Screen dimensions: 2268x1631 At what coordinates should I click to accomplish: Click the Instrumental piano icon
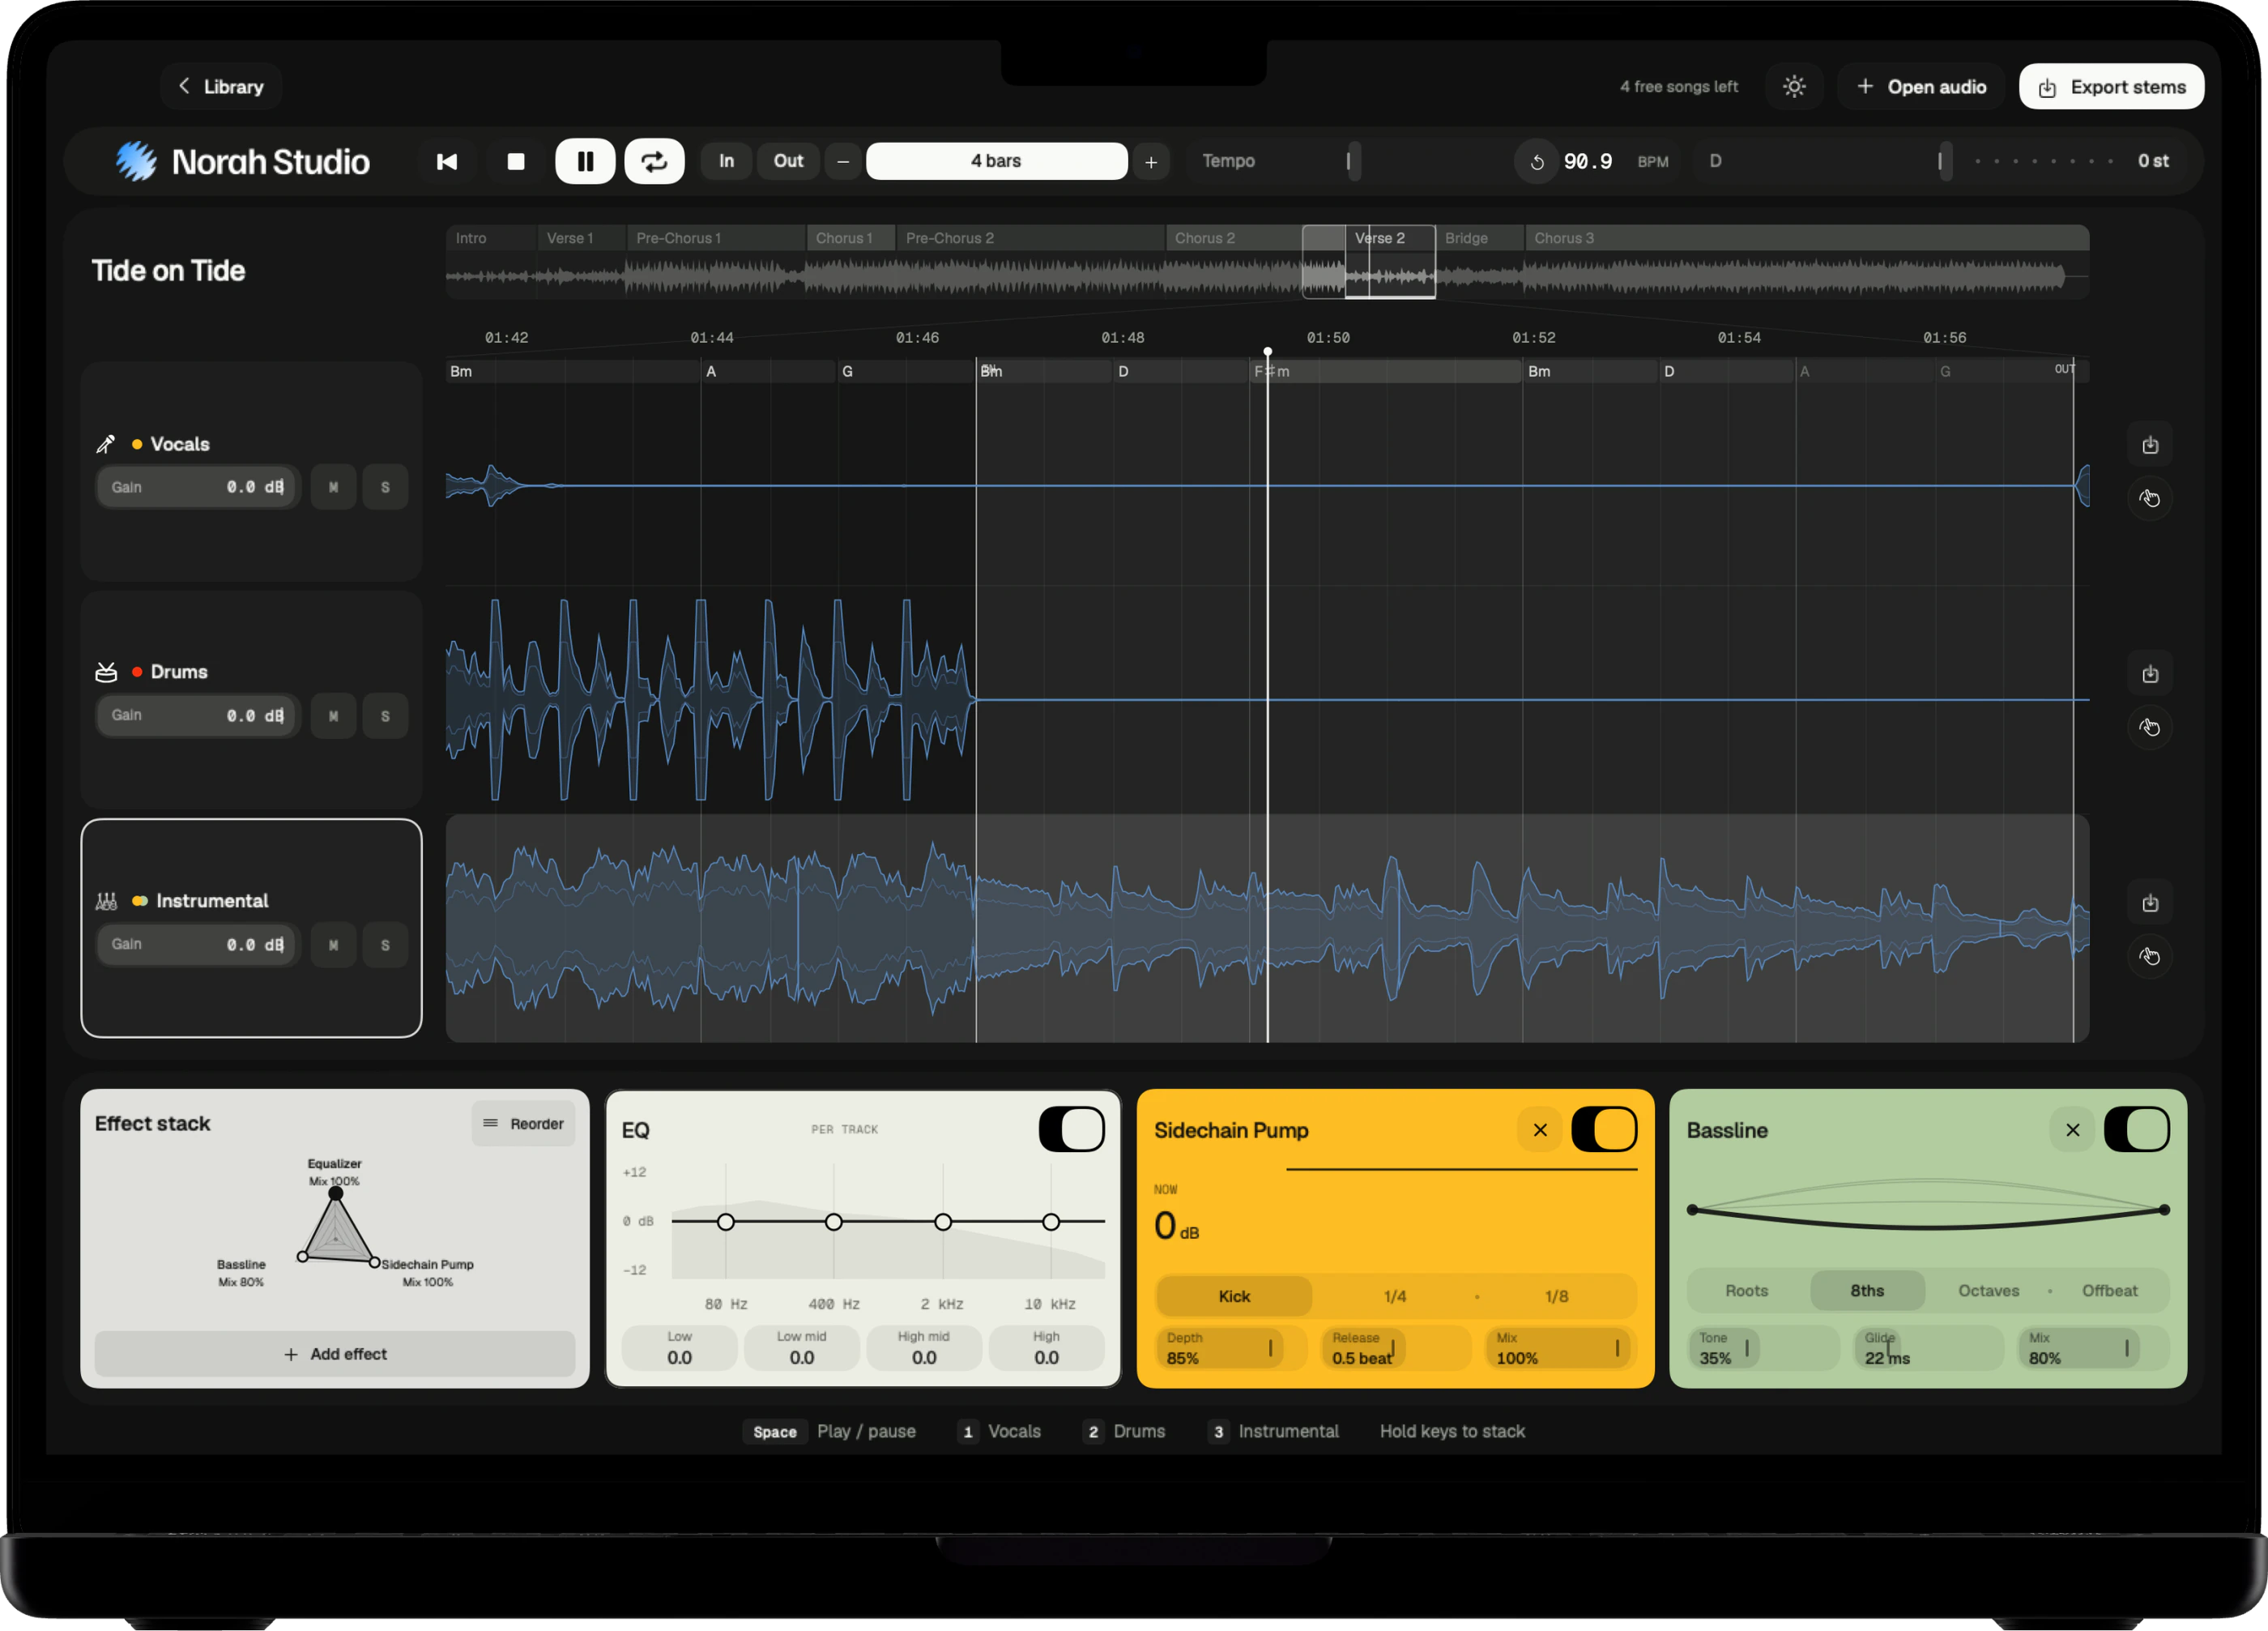tap(106, 901)
